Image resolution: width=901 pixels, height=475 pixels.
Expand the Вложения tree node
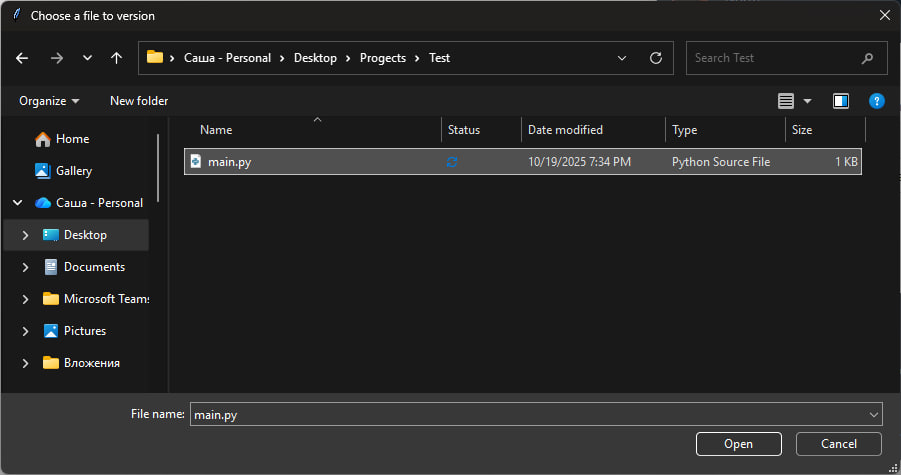(25, 363)
